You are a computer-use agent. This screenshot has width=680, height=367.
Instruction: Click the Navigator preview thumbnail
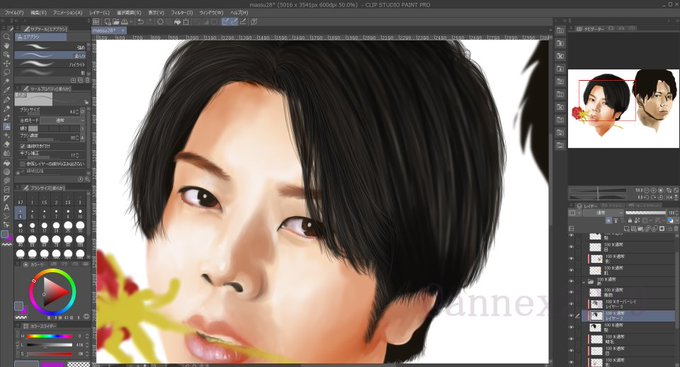click(x=623, y=108)
